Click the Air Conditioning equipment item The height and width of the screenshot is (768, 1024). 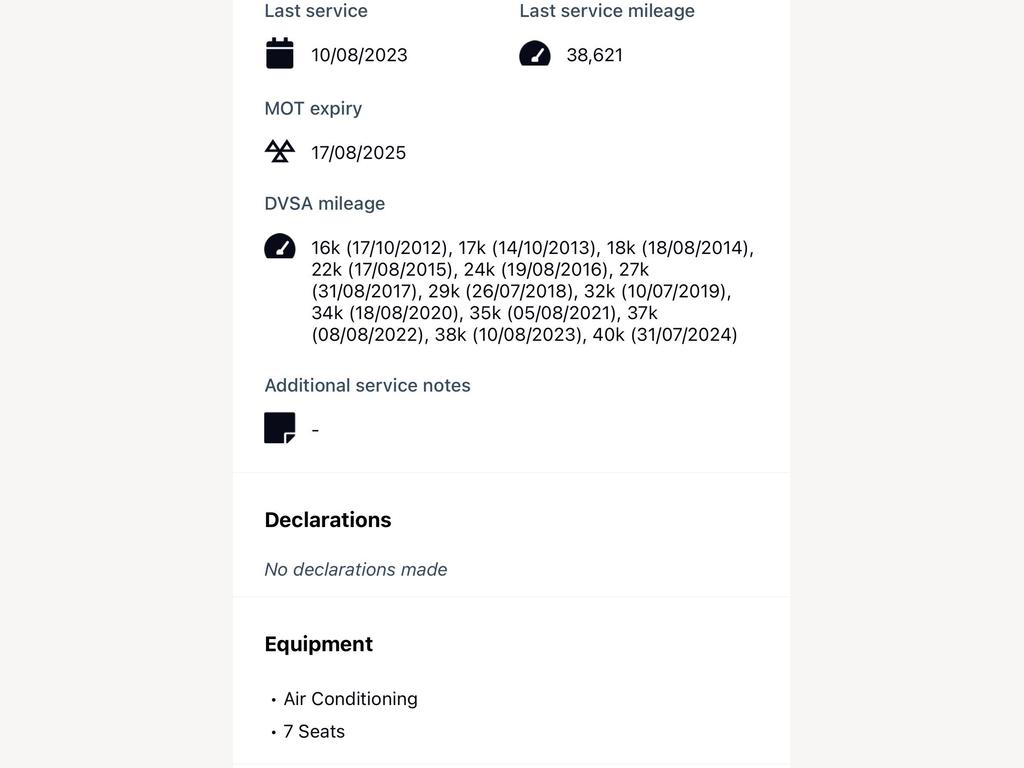350,699
